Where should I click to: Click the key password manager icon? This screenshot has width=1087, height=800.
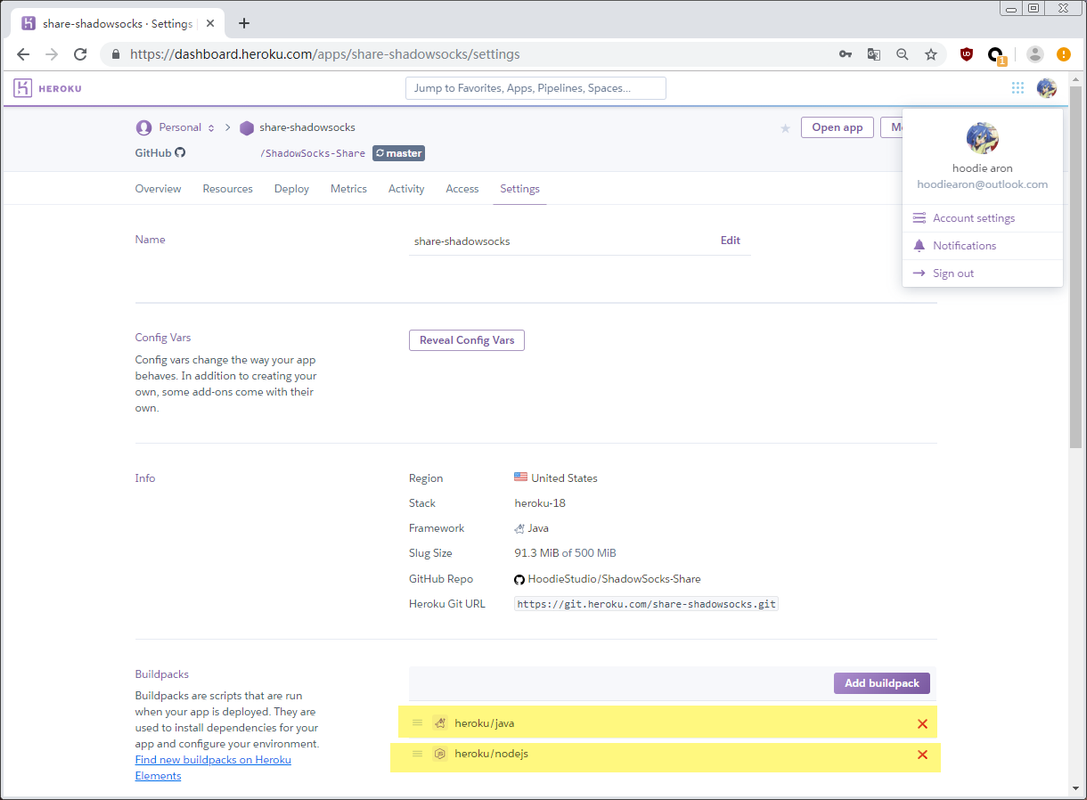point(845,54)
